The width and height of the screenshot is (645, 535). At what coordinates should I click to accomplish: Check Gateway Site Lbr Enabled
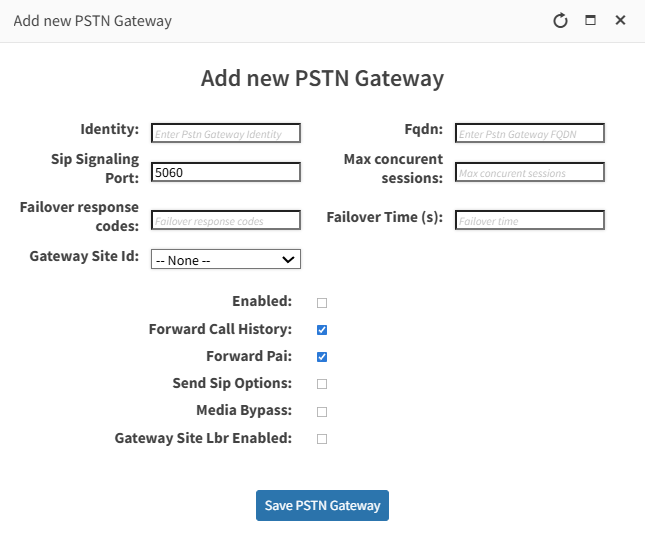tap(322, 438)
